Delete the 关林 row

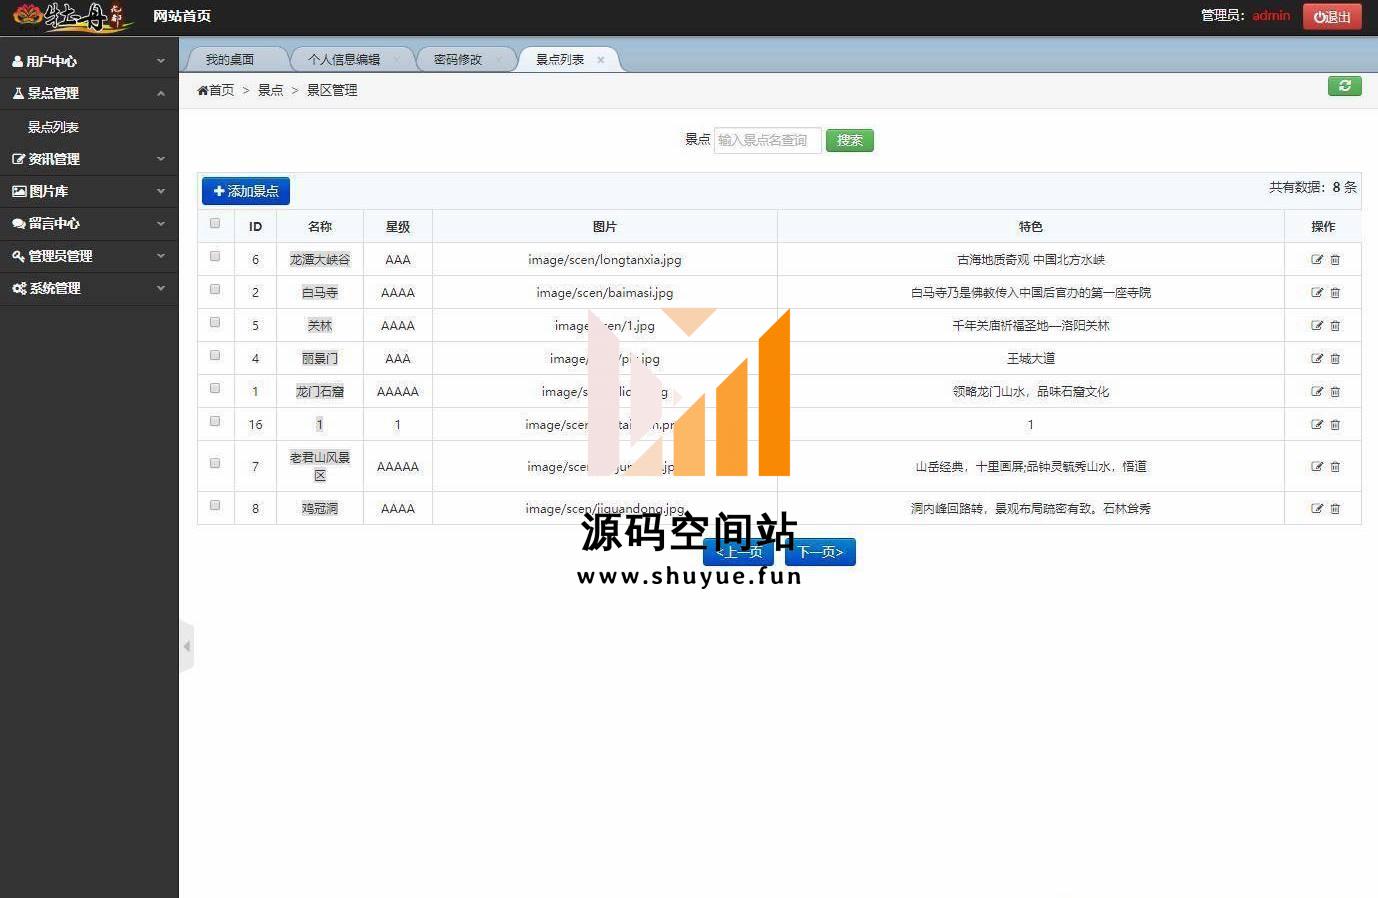point(1335,325)
